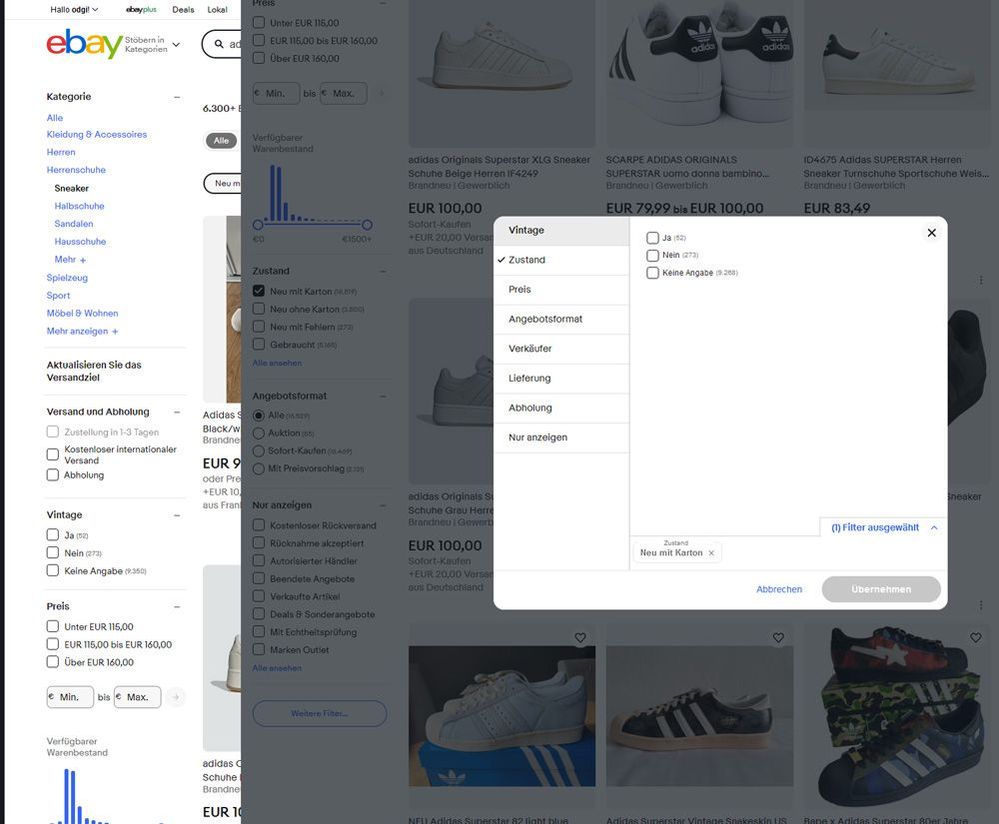Click the magnifier icon in the search box
This screenshot has width=999, height=824.
[217, 44]
